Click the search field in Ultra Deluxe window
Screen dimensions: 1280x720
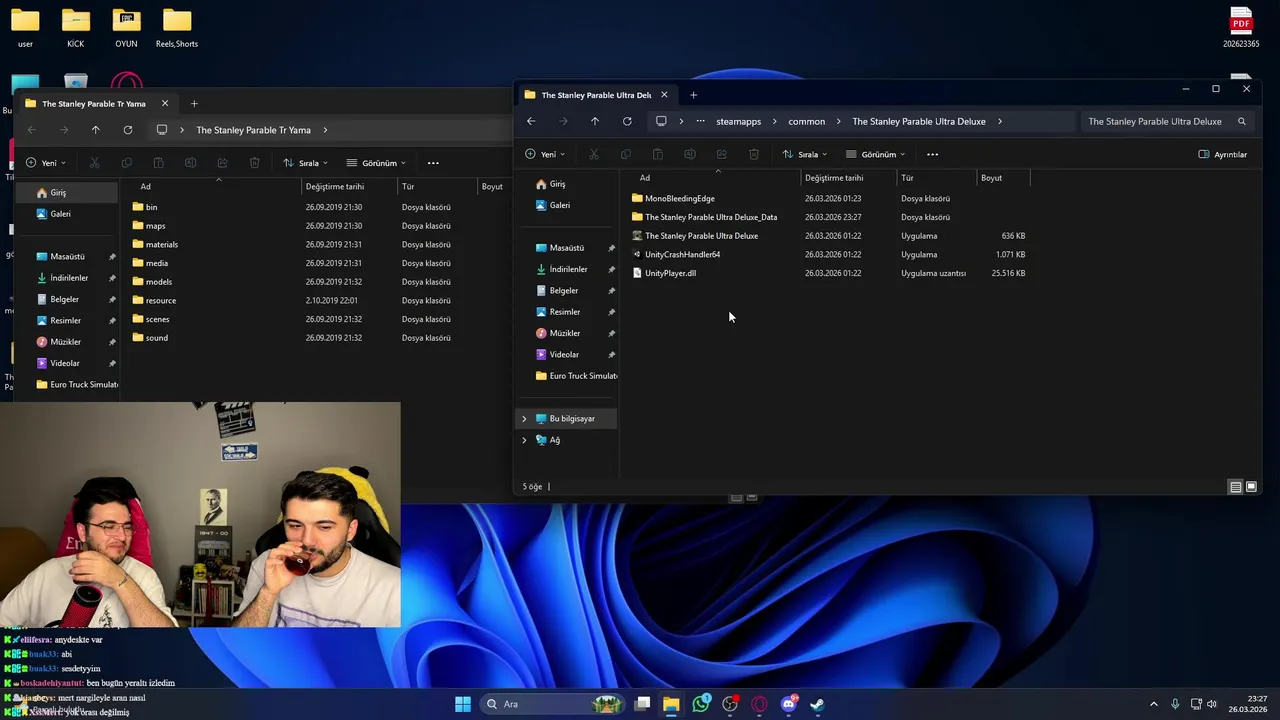(1166, 121)
